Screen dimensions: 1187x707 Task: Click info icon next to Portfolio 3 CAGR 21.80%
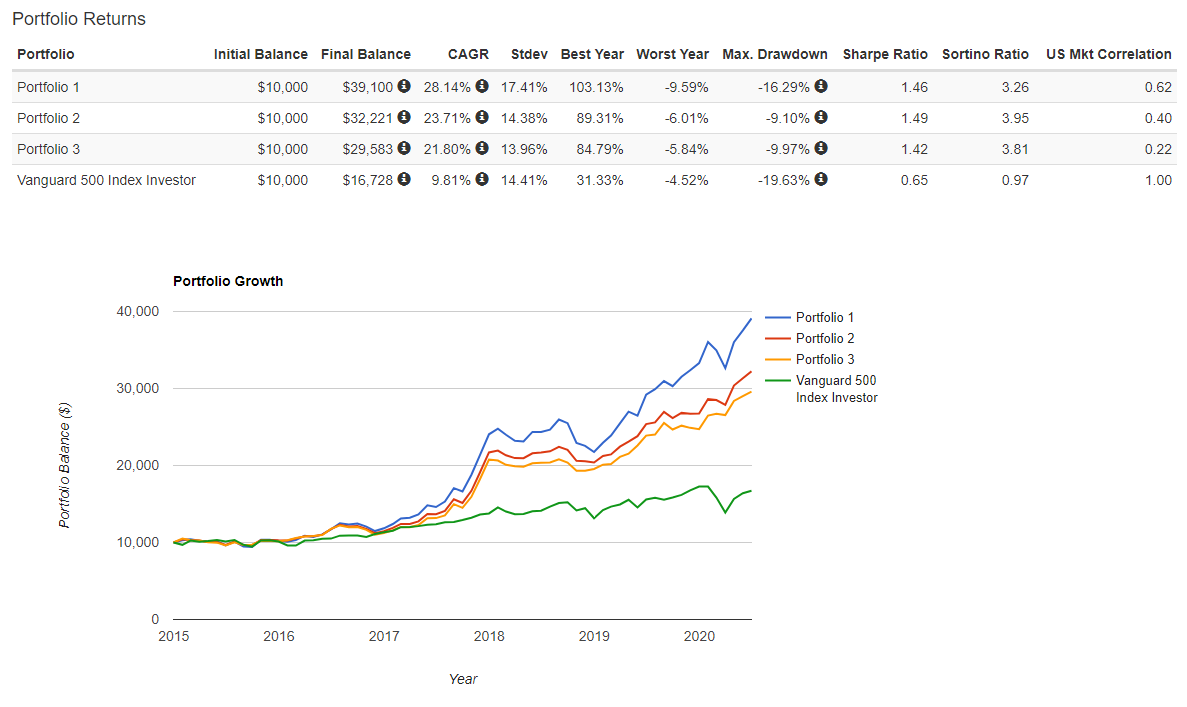pos(482,149)
